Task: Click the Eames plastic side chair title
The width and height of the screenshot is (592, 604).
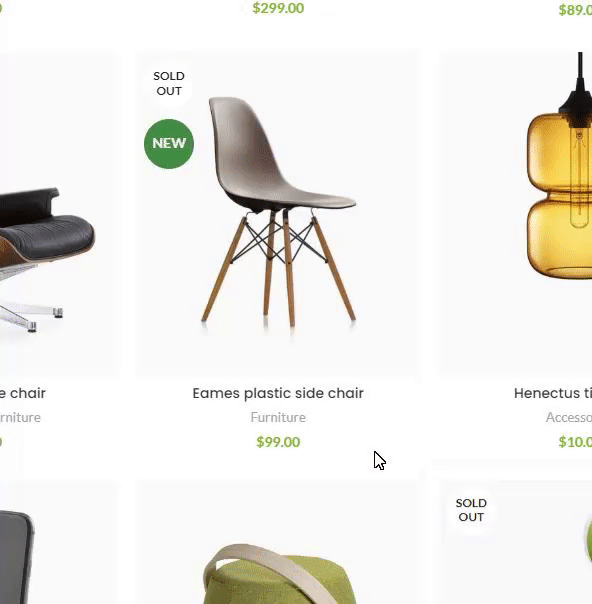Action: [x=278, y=393]
